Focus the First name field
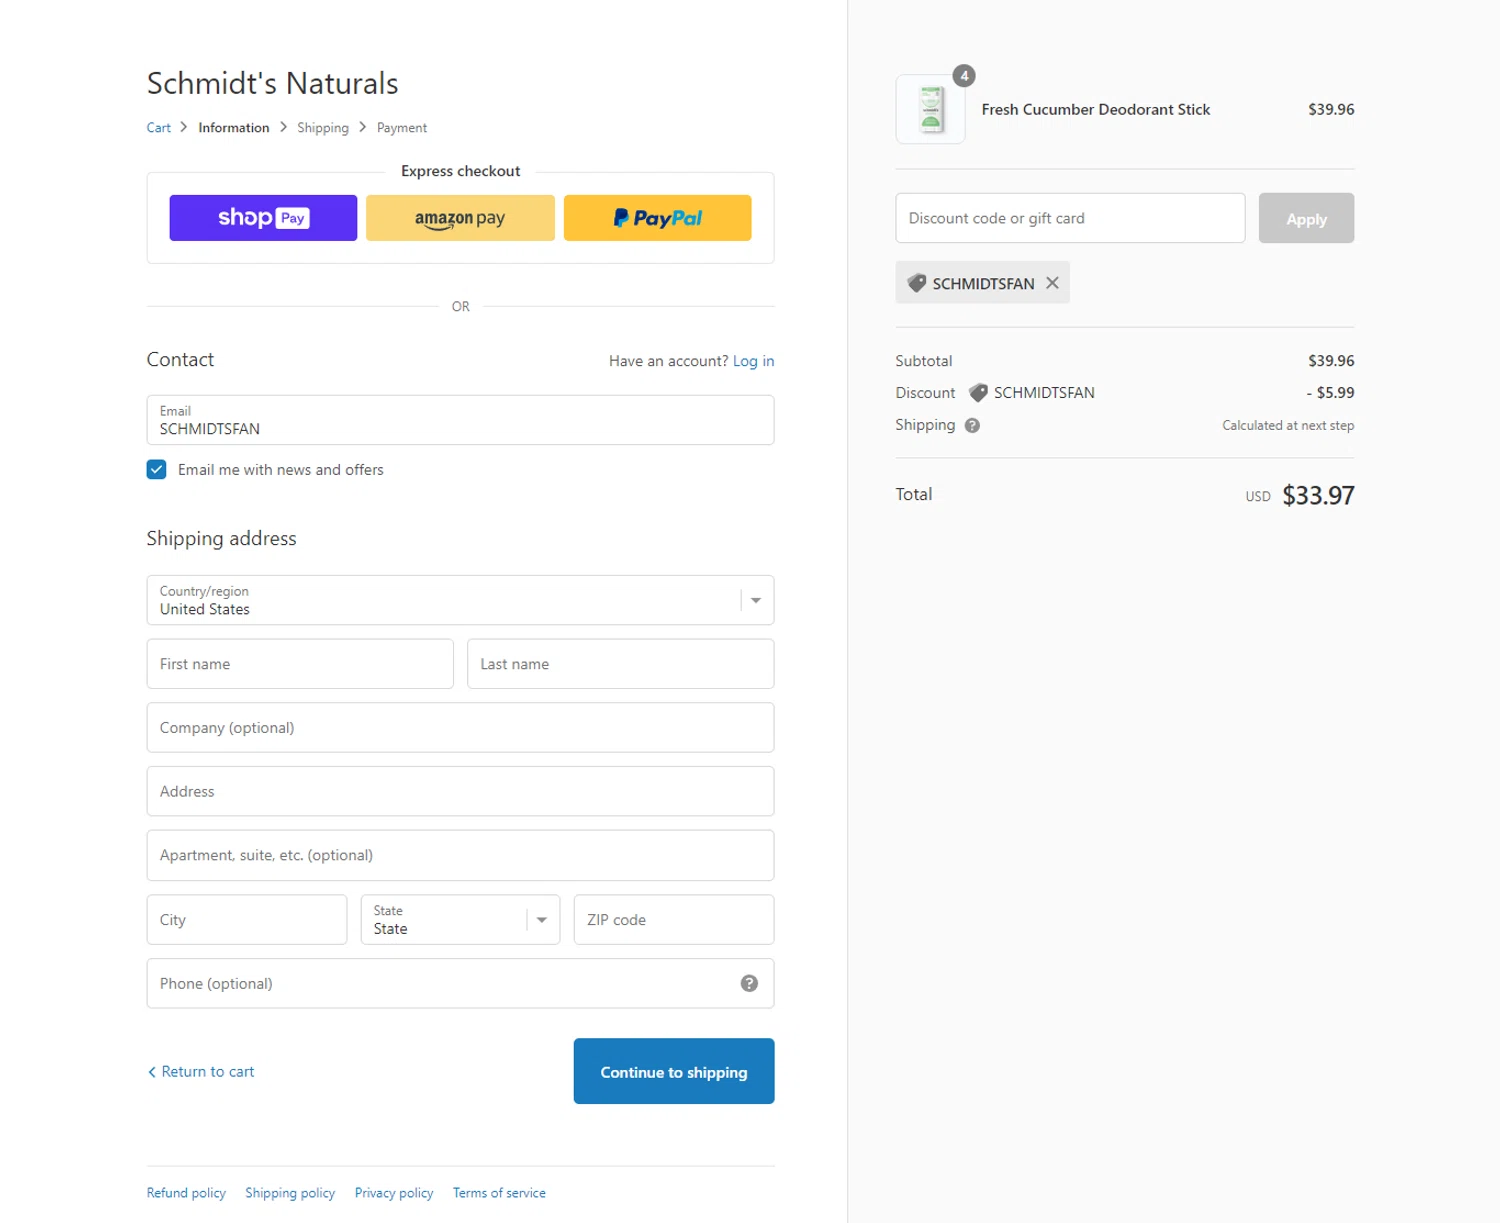This screenshot has height=1223, width=1500. pyautogui.click(x=300, y=664)
